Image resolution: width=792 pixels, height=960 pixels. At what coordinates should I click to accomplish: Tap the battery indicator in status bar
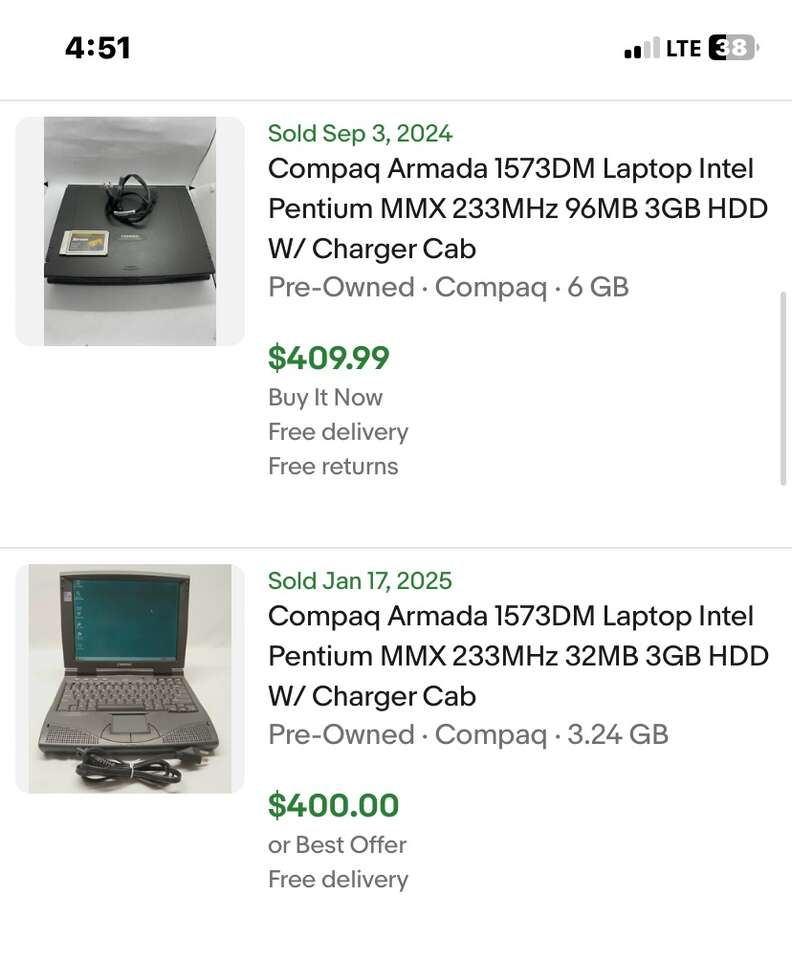[x=734, y=48]
